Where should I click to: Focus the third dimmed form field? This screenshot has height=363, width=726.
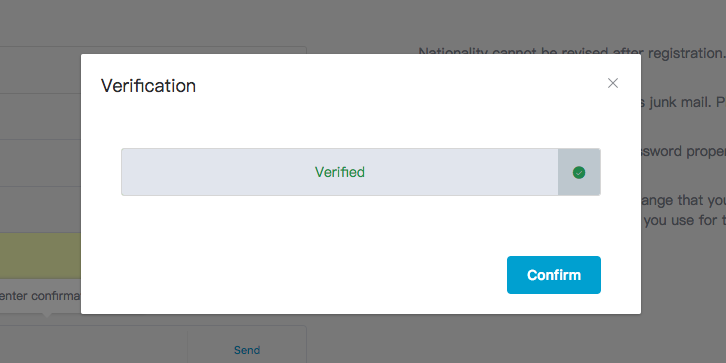40,163
